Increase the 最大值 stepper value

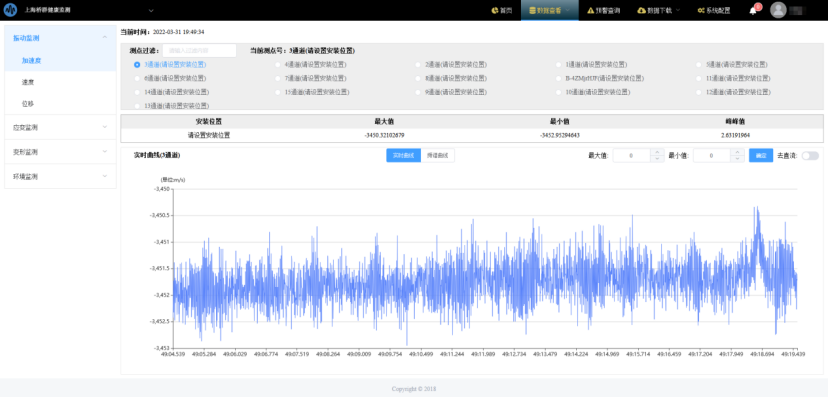(x=657, y=152)
